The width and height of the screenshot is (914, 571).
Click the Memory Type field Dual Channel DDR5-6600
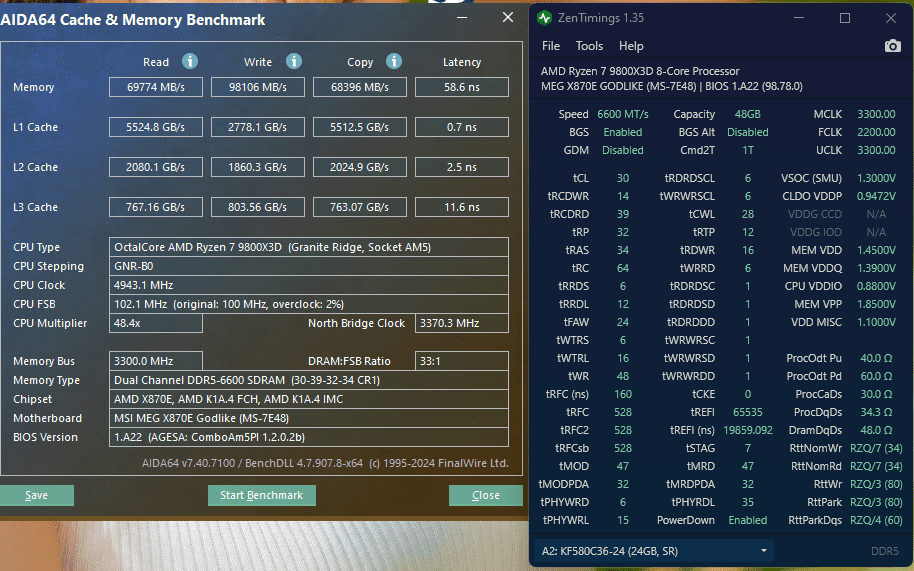pos(309,380)
